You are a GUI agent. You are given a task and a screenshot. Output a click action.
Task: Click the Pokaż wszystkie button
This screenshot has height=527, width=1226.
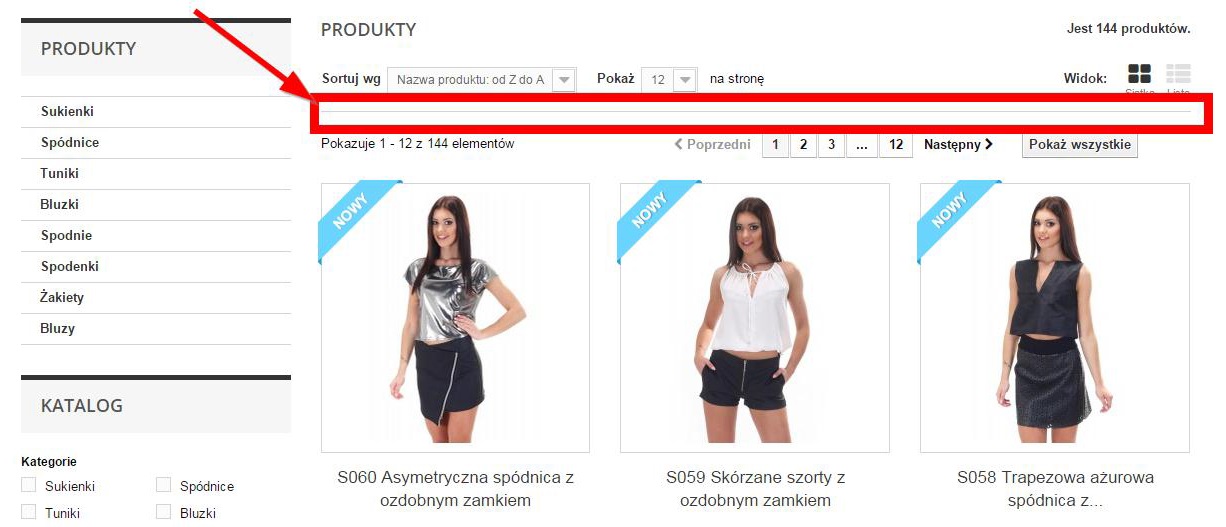click(1080, 145)
